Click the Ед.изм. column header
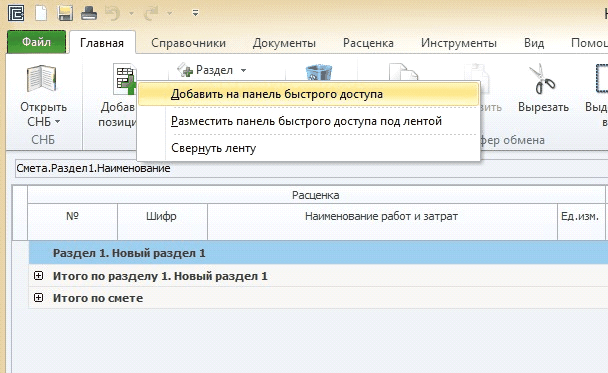The height and width of the screenshot is (373, 608). click(x=580, y=222)
